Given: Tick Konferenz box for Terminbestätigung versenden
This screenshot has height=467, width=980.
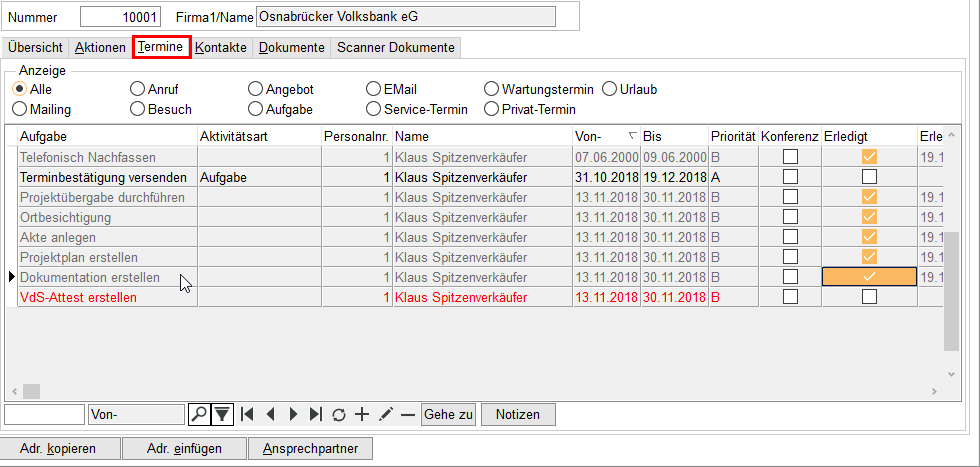Looking at the screenshot, I should click(x=790, y=177).
